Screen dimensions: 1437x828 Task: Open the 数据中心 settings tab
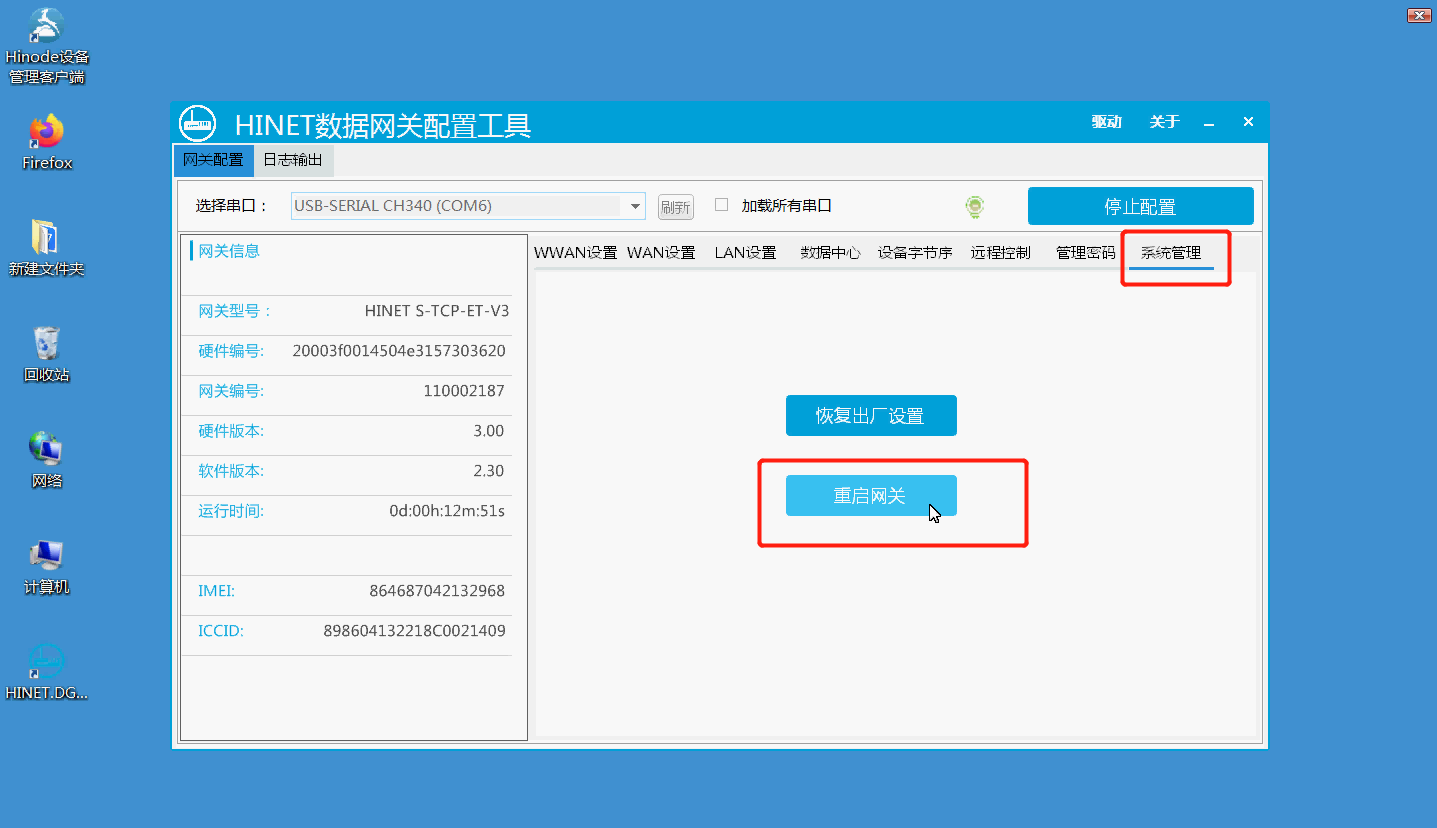click(830, 252)
